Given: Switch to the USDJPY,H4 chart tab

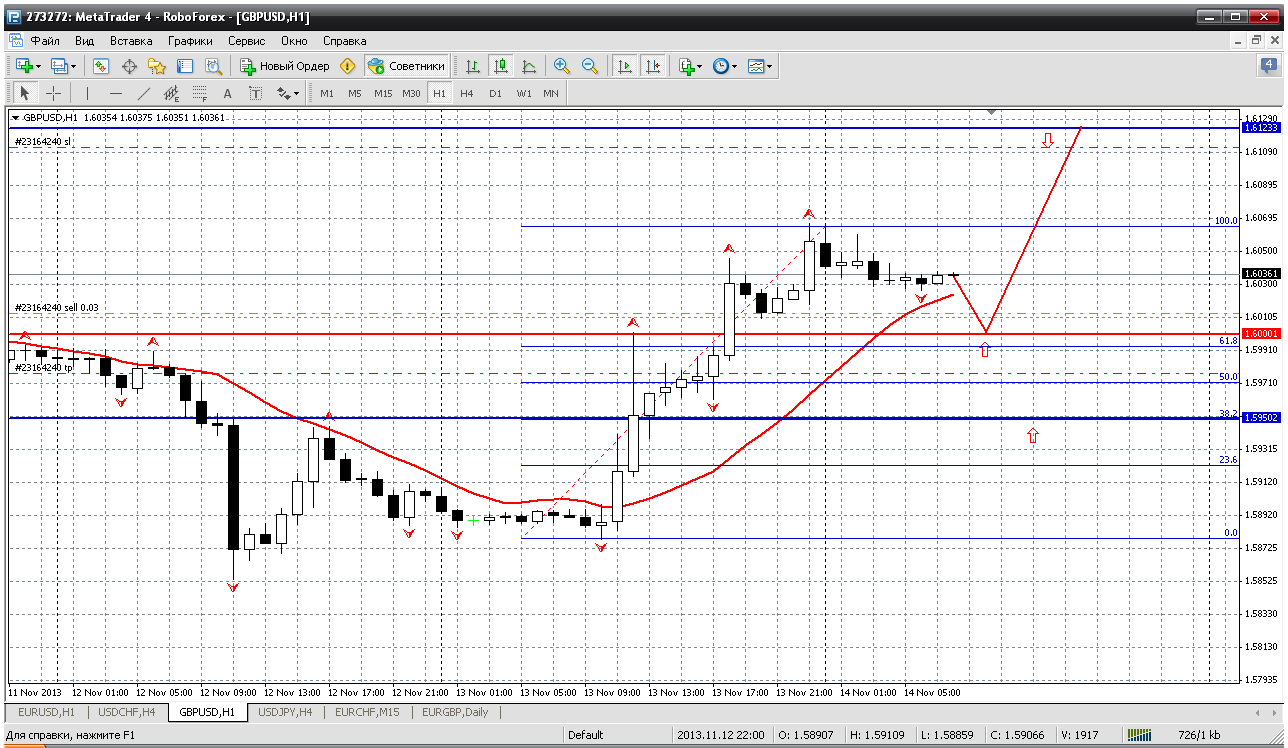Looking at the screenshot, I should point(285,713).
